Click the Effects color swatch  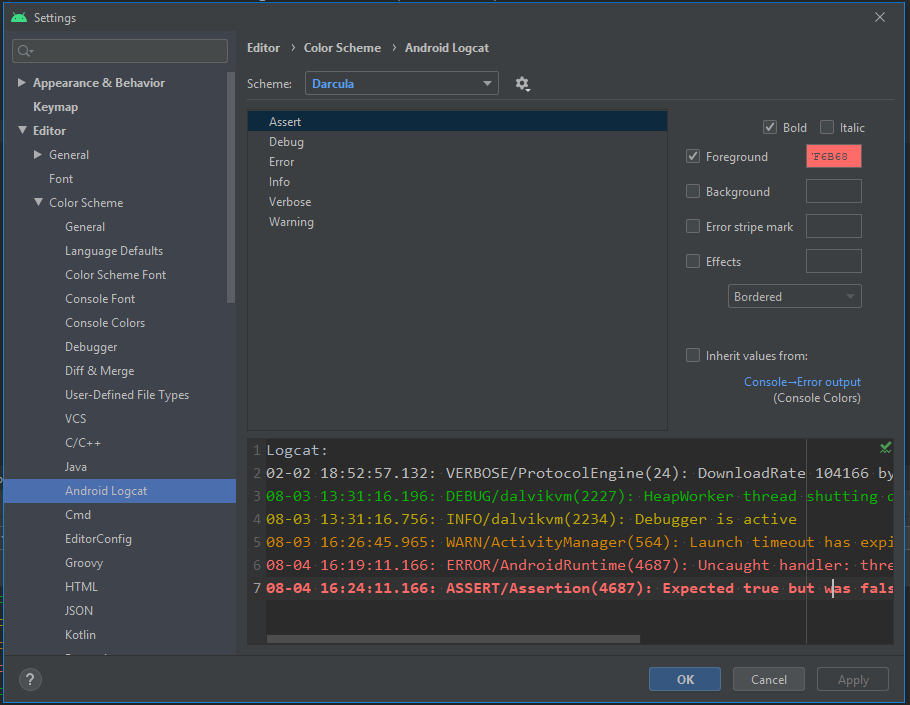coord(833,261)
